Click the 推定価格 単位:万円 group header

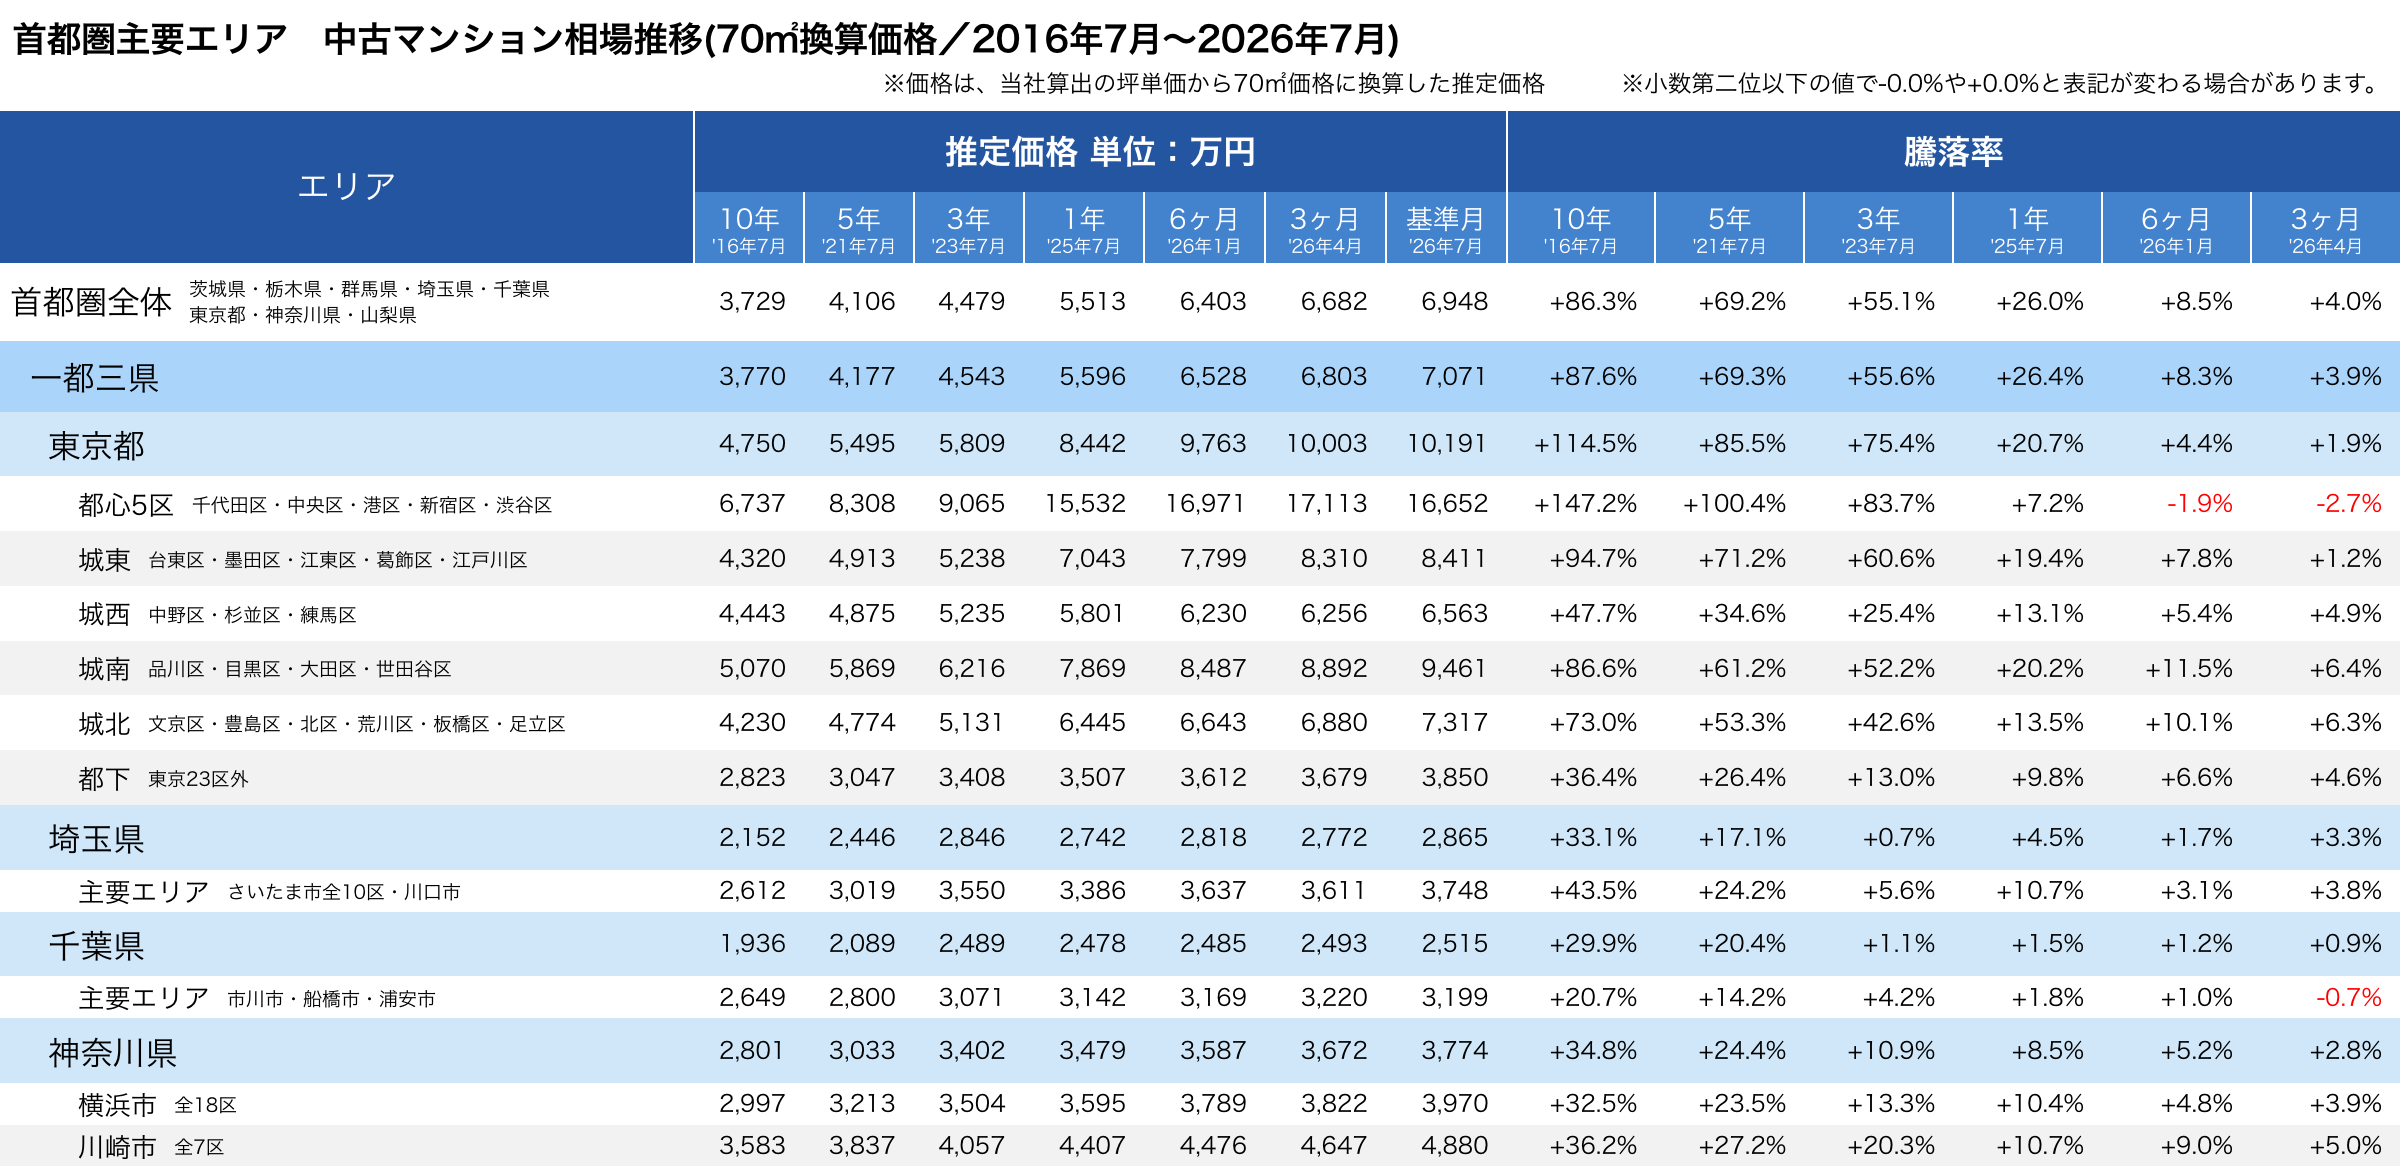(1100, 152)
